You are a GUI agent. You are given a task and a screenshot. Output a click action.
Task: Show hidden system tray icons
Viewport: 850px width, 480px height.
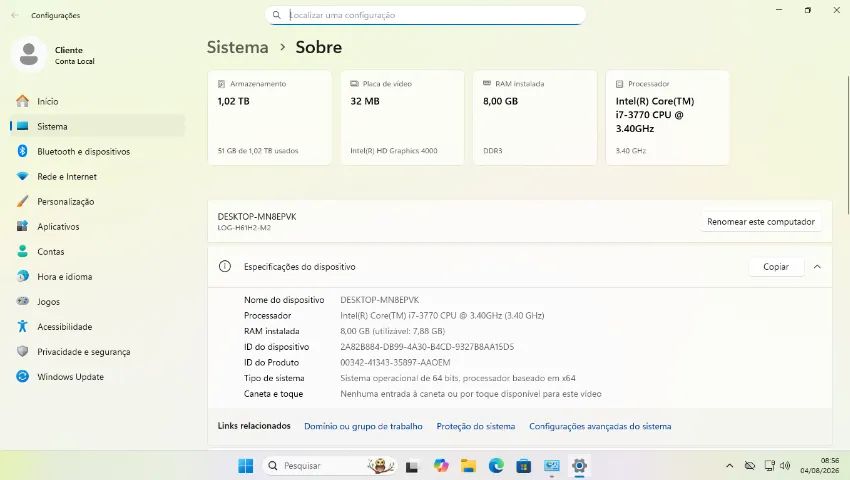click(x=730, y=465)
